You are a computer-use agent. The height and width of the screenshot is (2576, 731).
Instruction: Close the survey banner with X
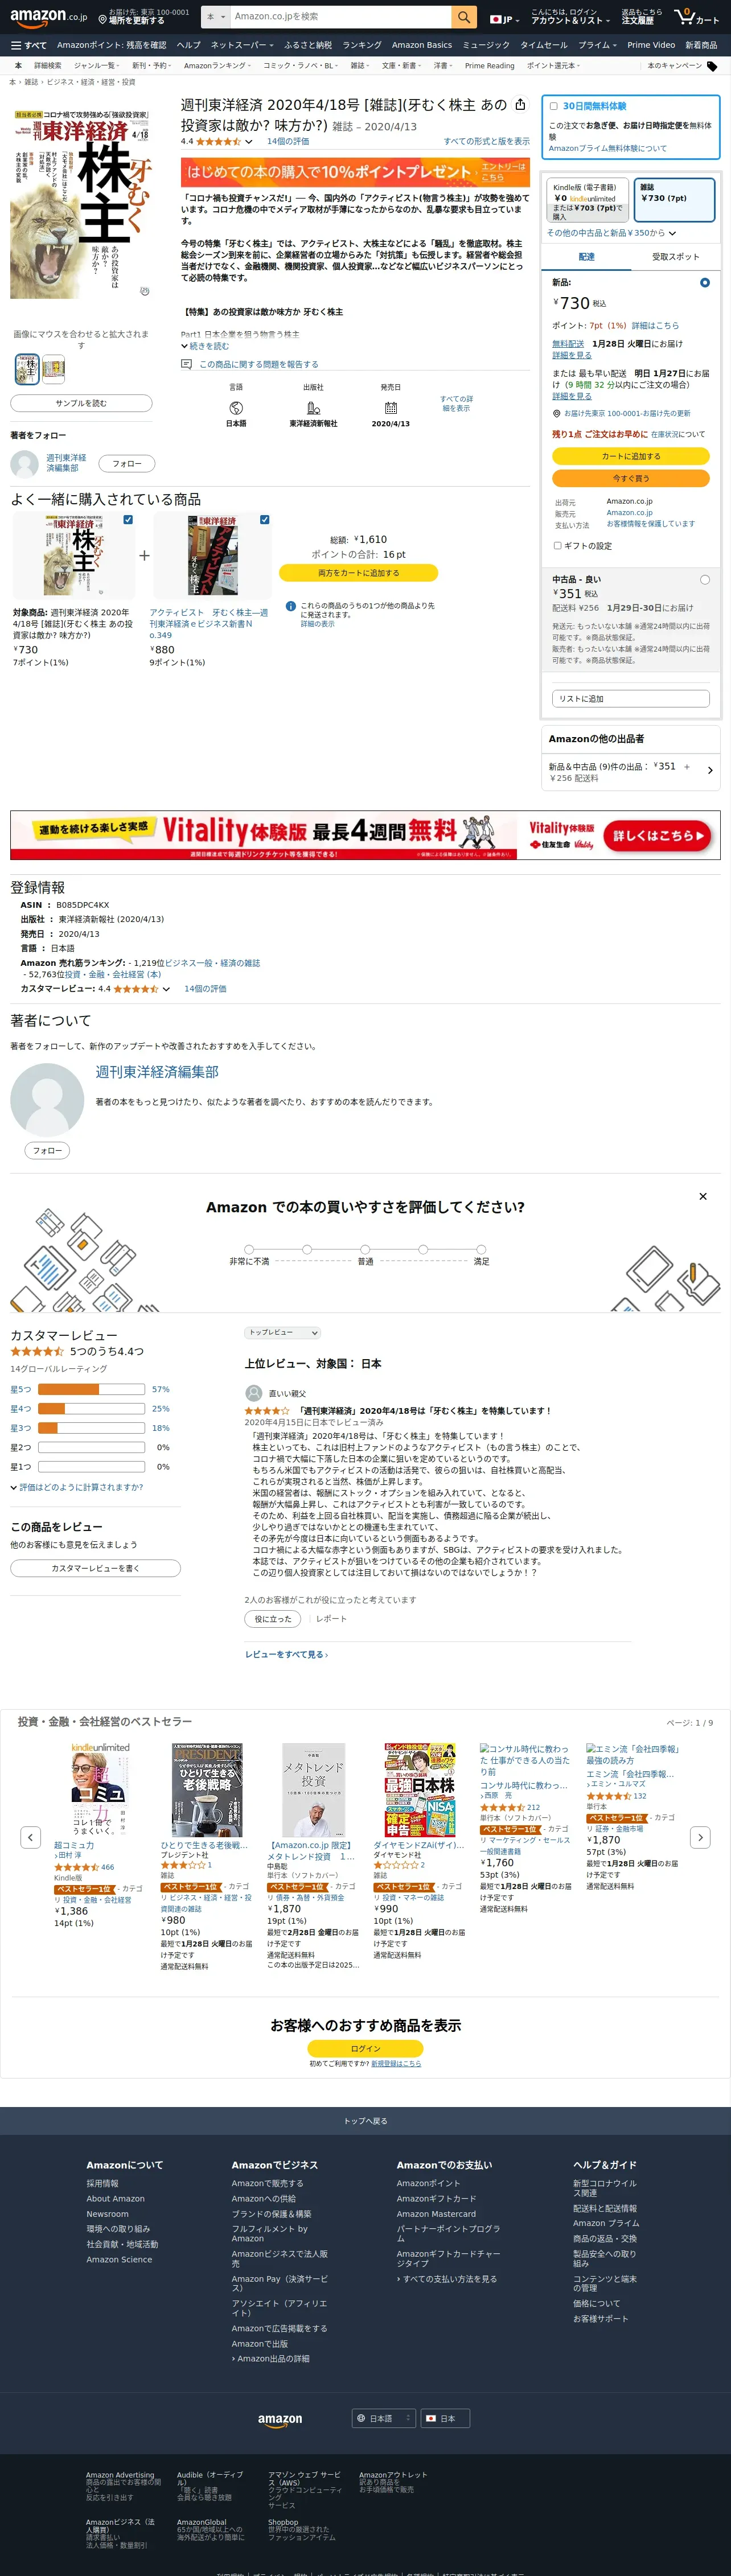(x=703, y=1196)
